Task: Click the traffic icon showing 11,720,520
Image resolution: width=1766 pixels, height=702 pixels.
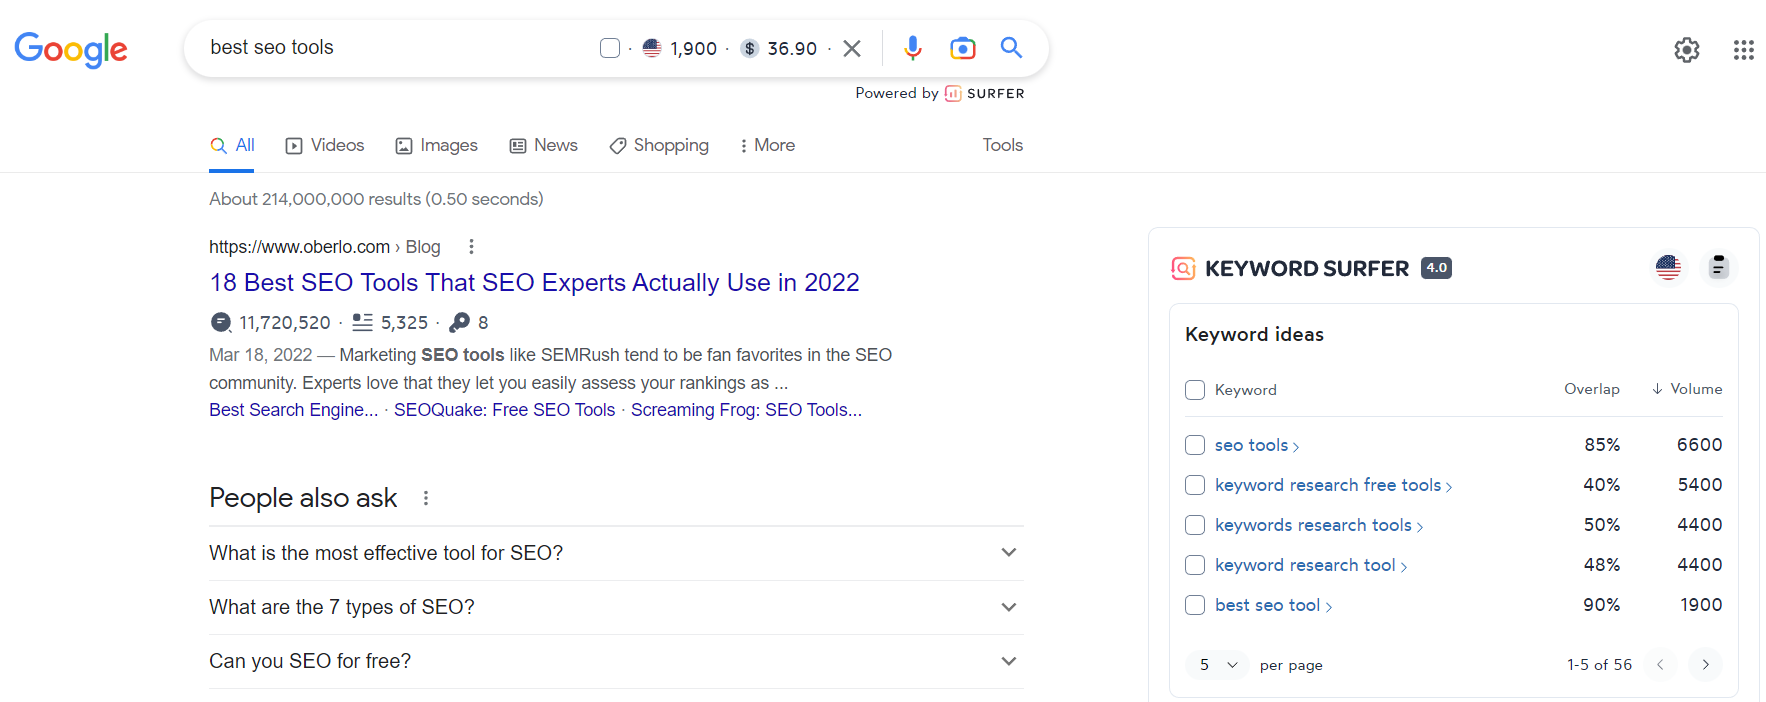Action: (x=221, y=322)
